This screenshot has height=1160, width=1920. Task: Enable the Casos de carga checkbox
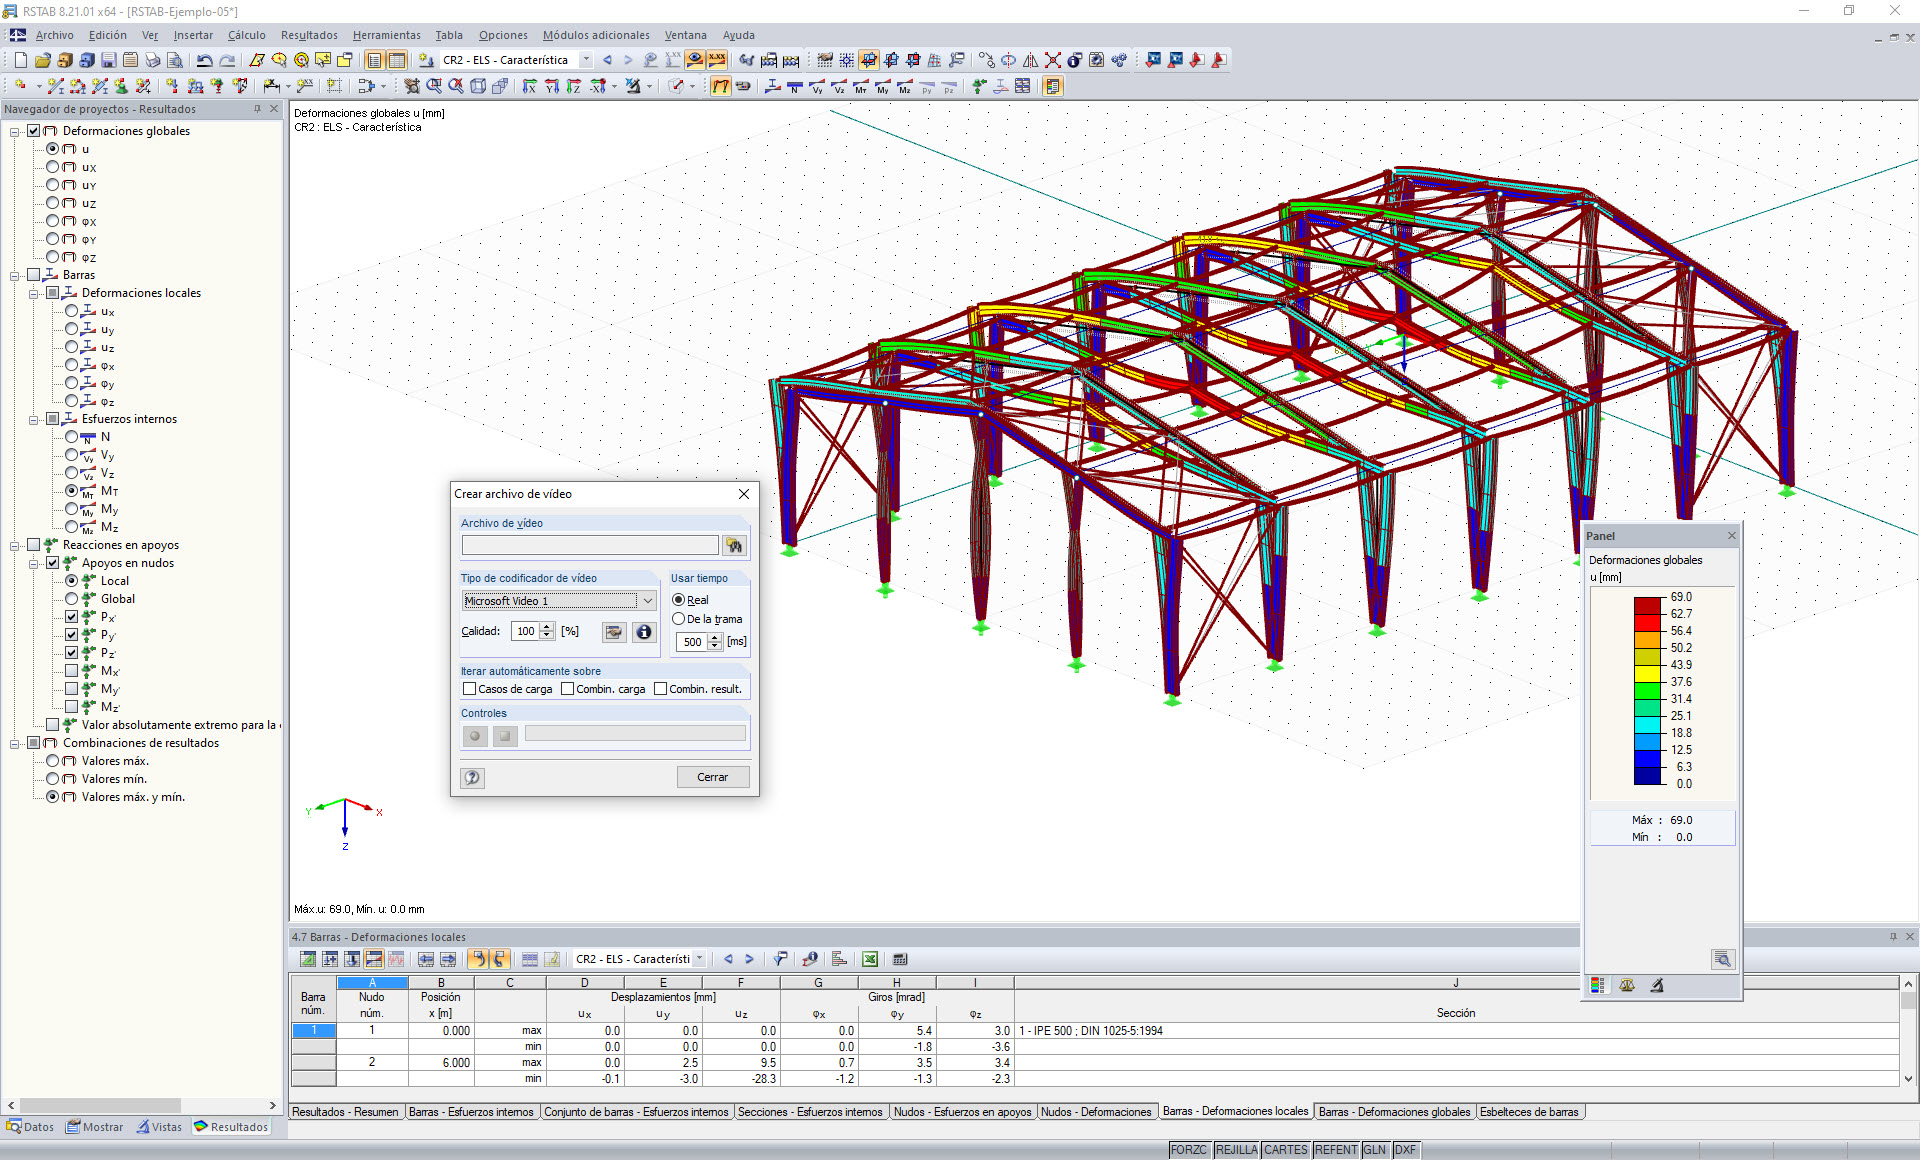coord(469,689)
